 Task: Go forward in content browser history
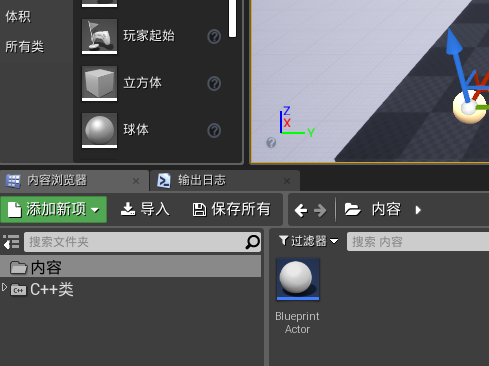(x=320, y=210)
